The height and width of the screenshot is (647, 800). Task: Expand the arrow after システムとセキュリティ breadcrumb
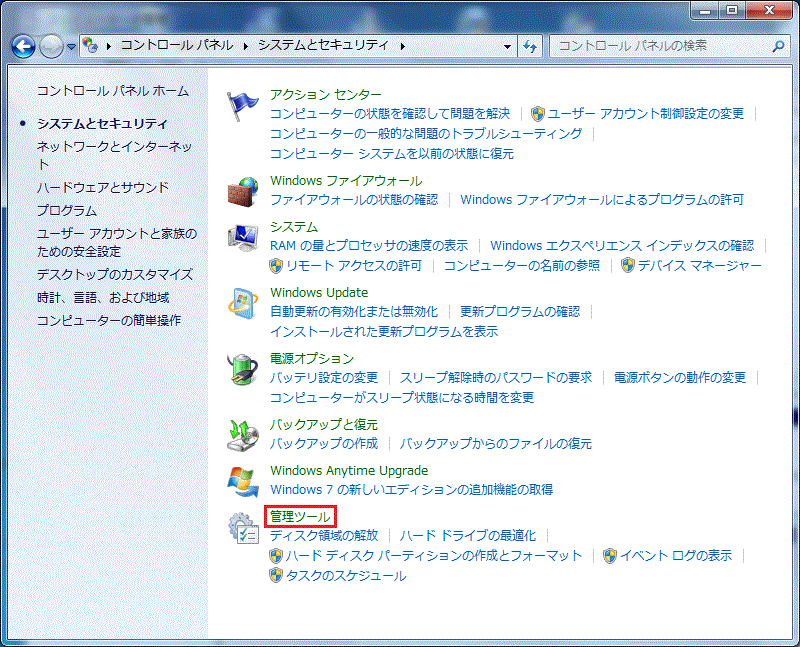pyautogui.click(x=403, y=46)
